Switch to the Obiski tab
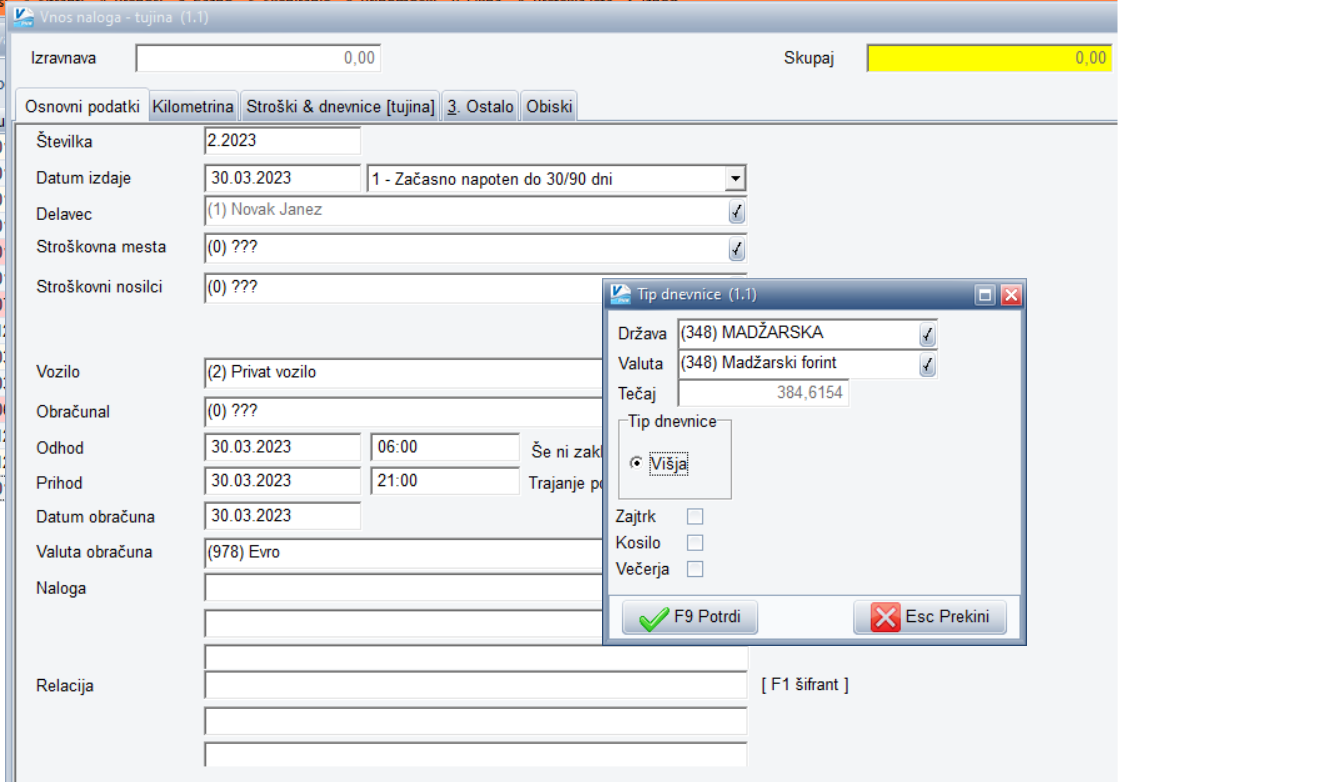 (549, 107)
